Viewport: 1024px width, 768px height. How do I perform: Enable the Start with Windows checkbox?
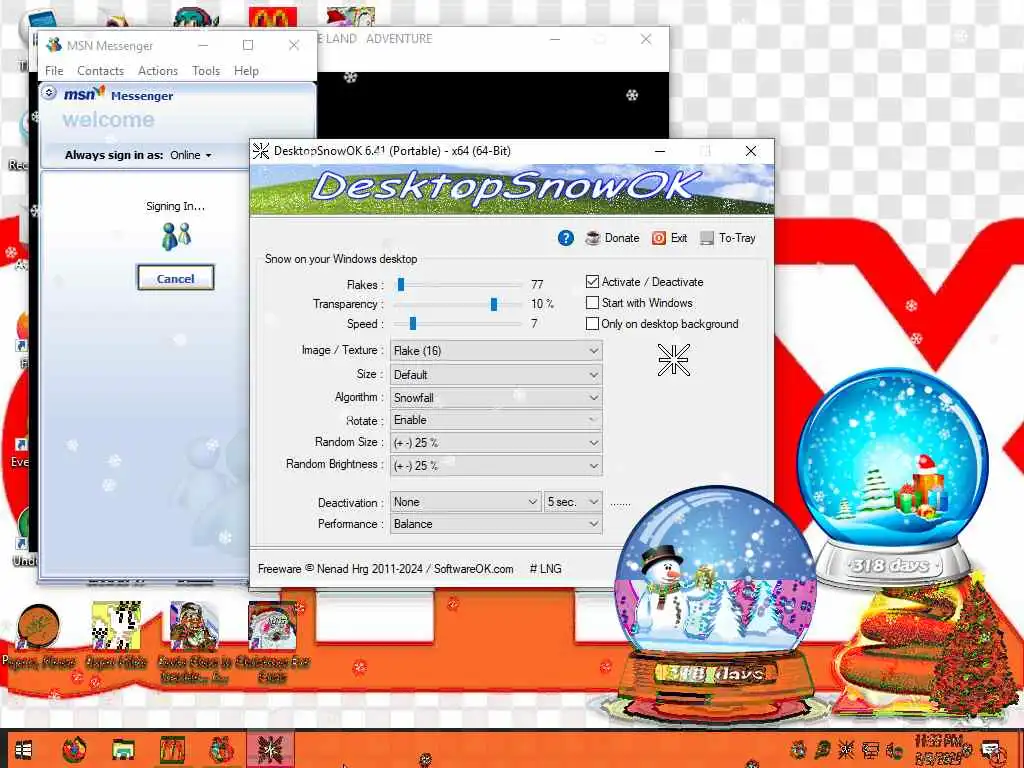pyautogui.click(x=592, y=303)
